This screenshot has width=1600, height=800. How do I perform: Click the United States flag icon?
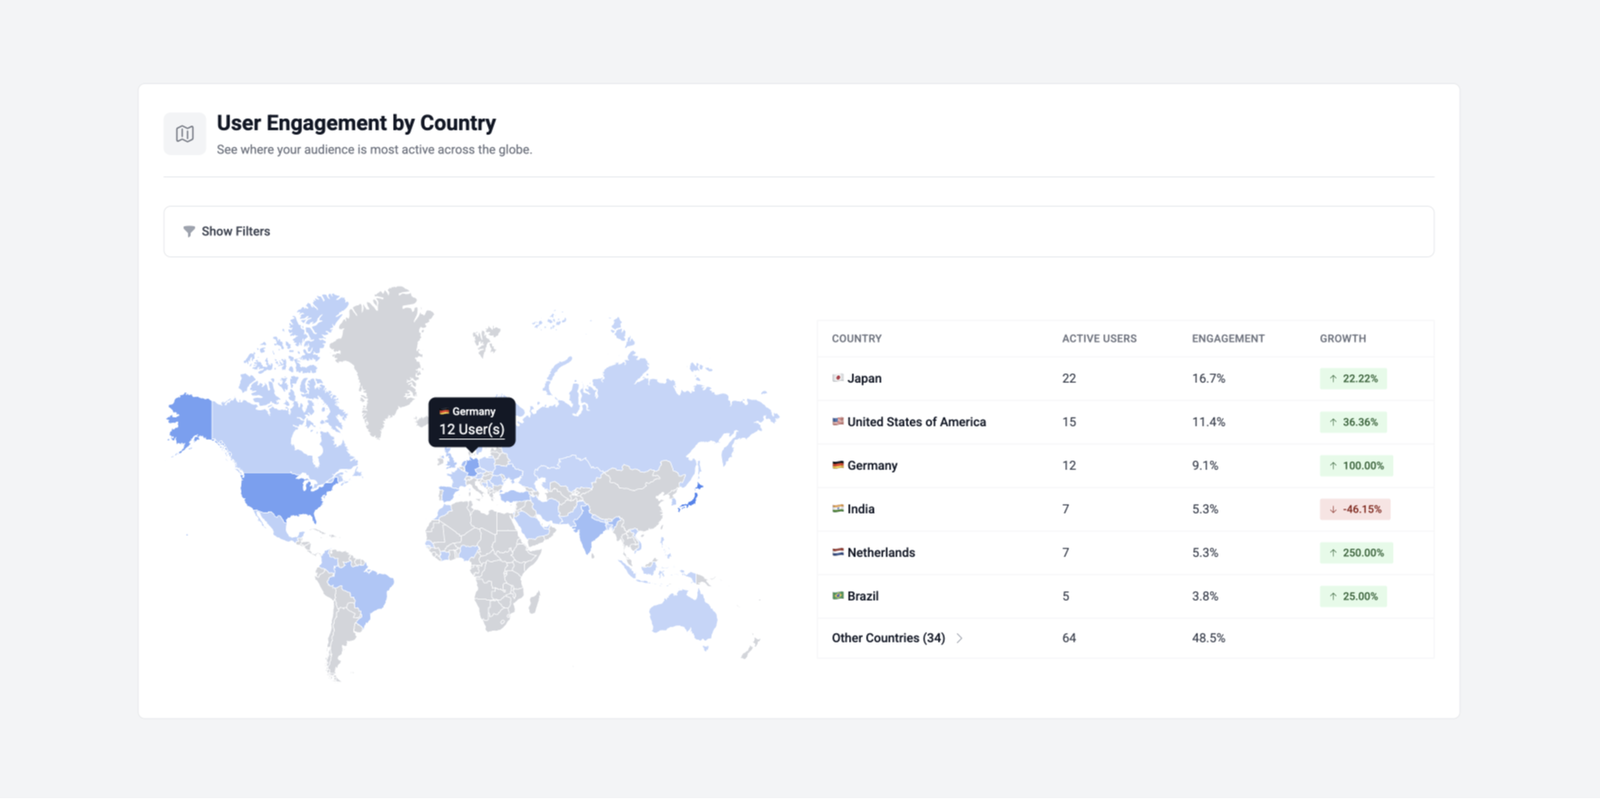838,422
